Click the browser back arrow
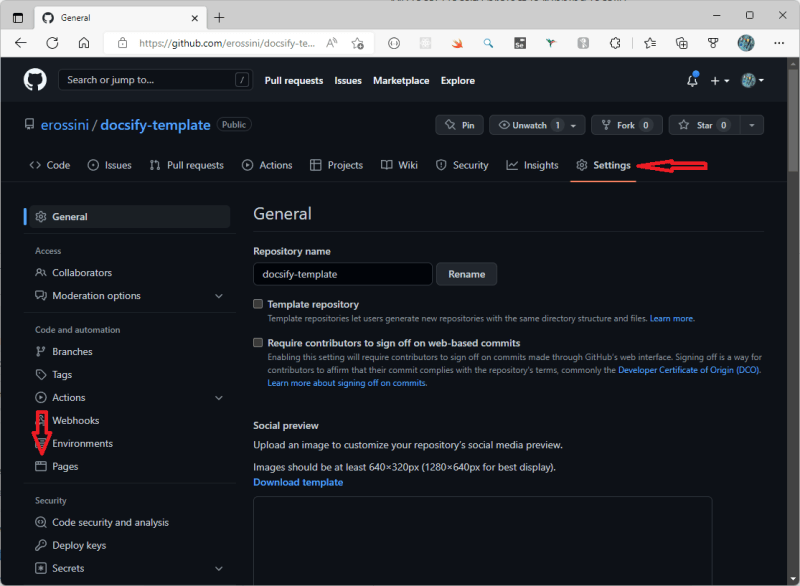The image size is (800, 586). 21,43
